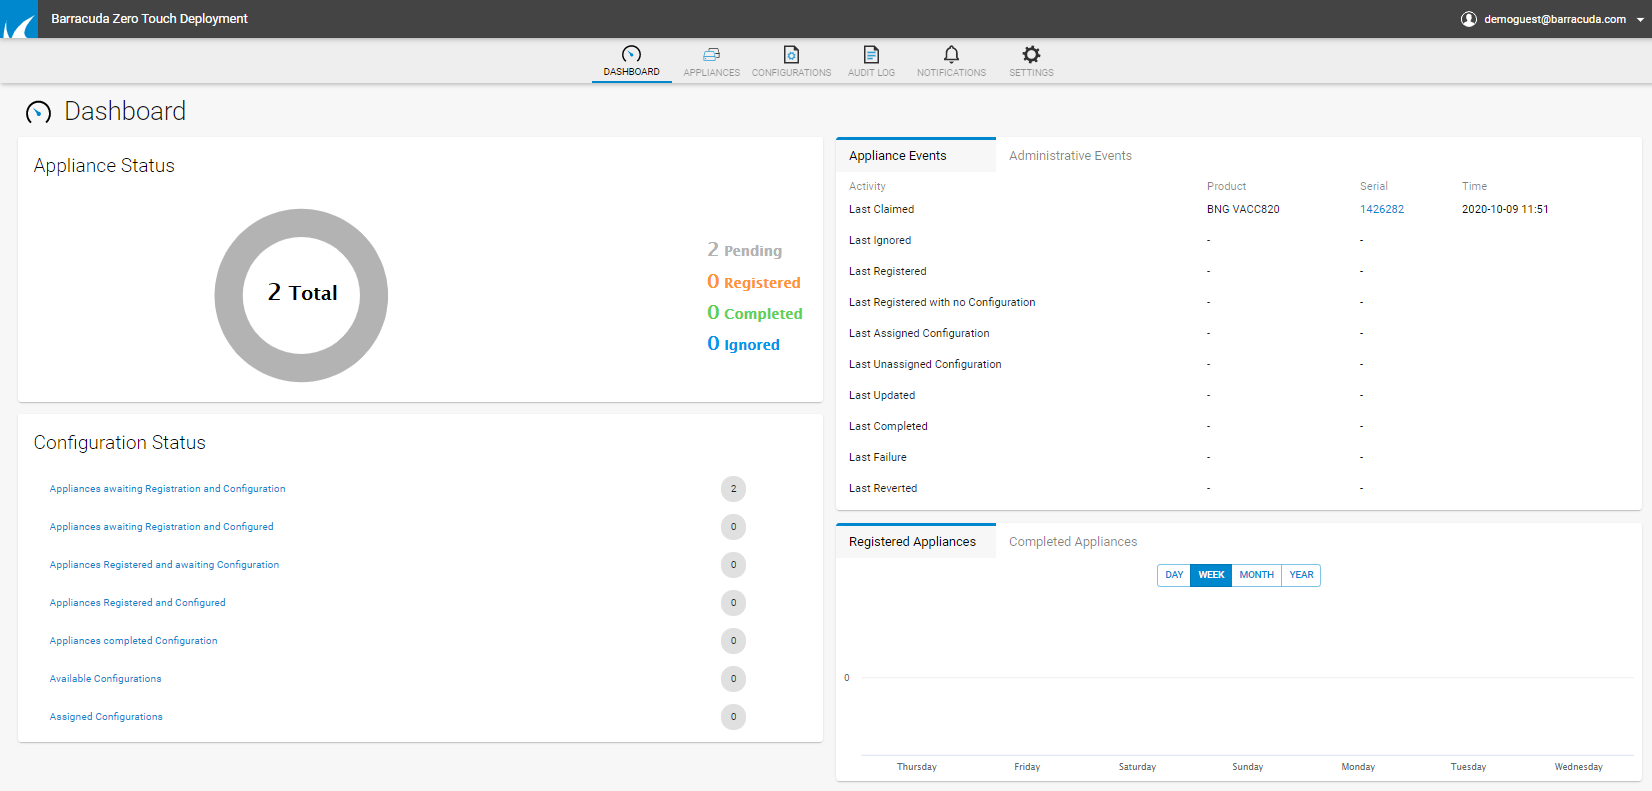This screenshot has width=1652, height=791.
Task: Open the Settings gear icon
Action: (1031, 54)
